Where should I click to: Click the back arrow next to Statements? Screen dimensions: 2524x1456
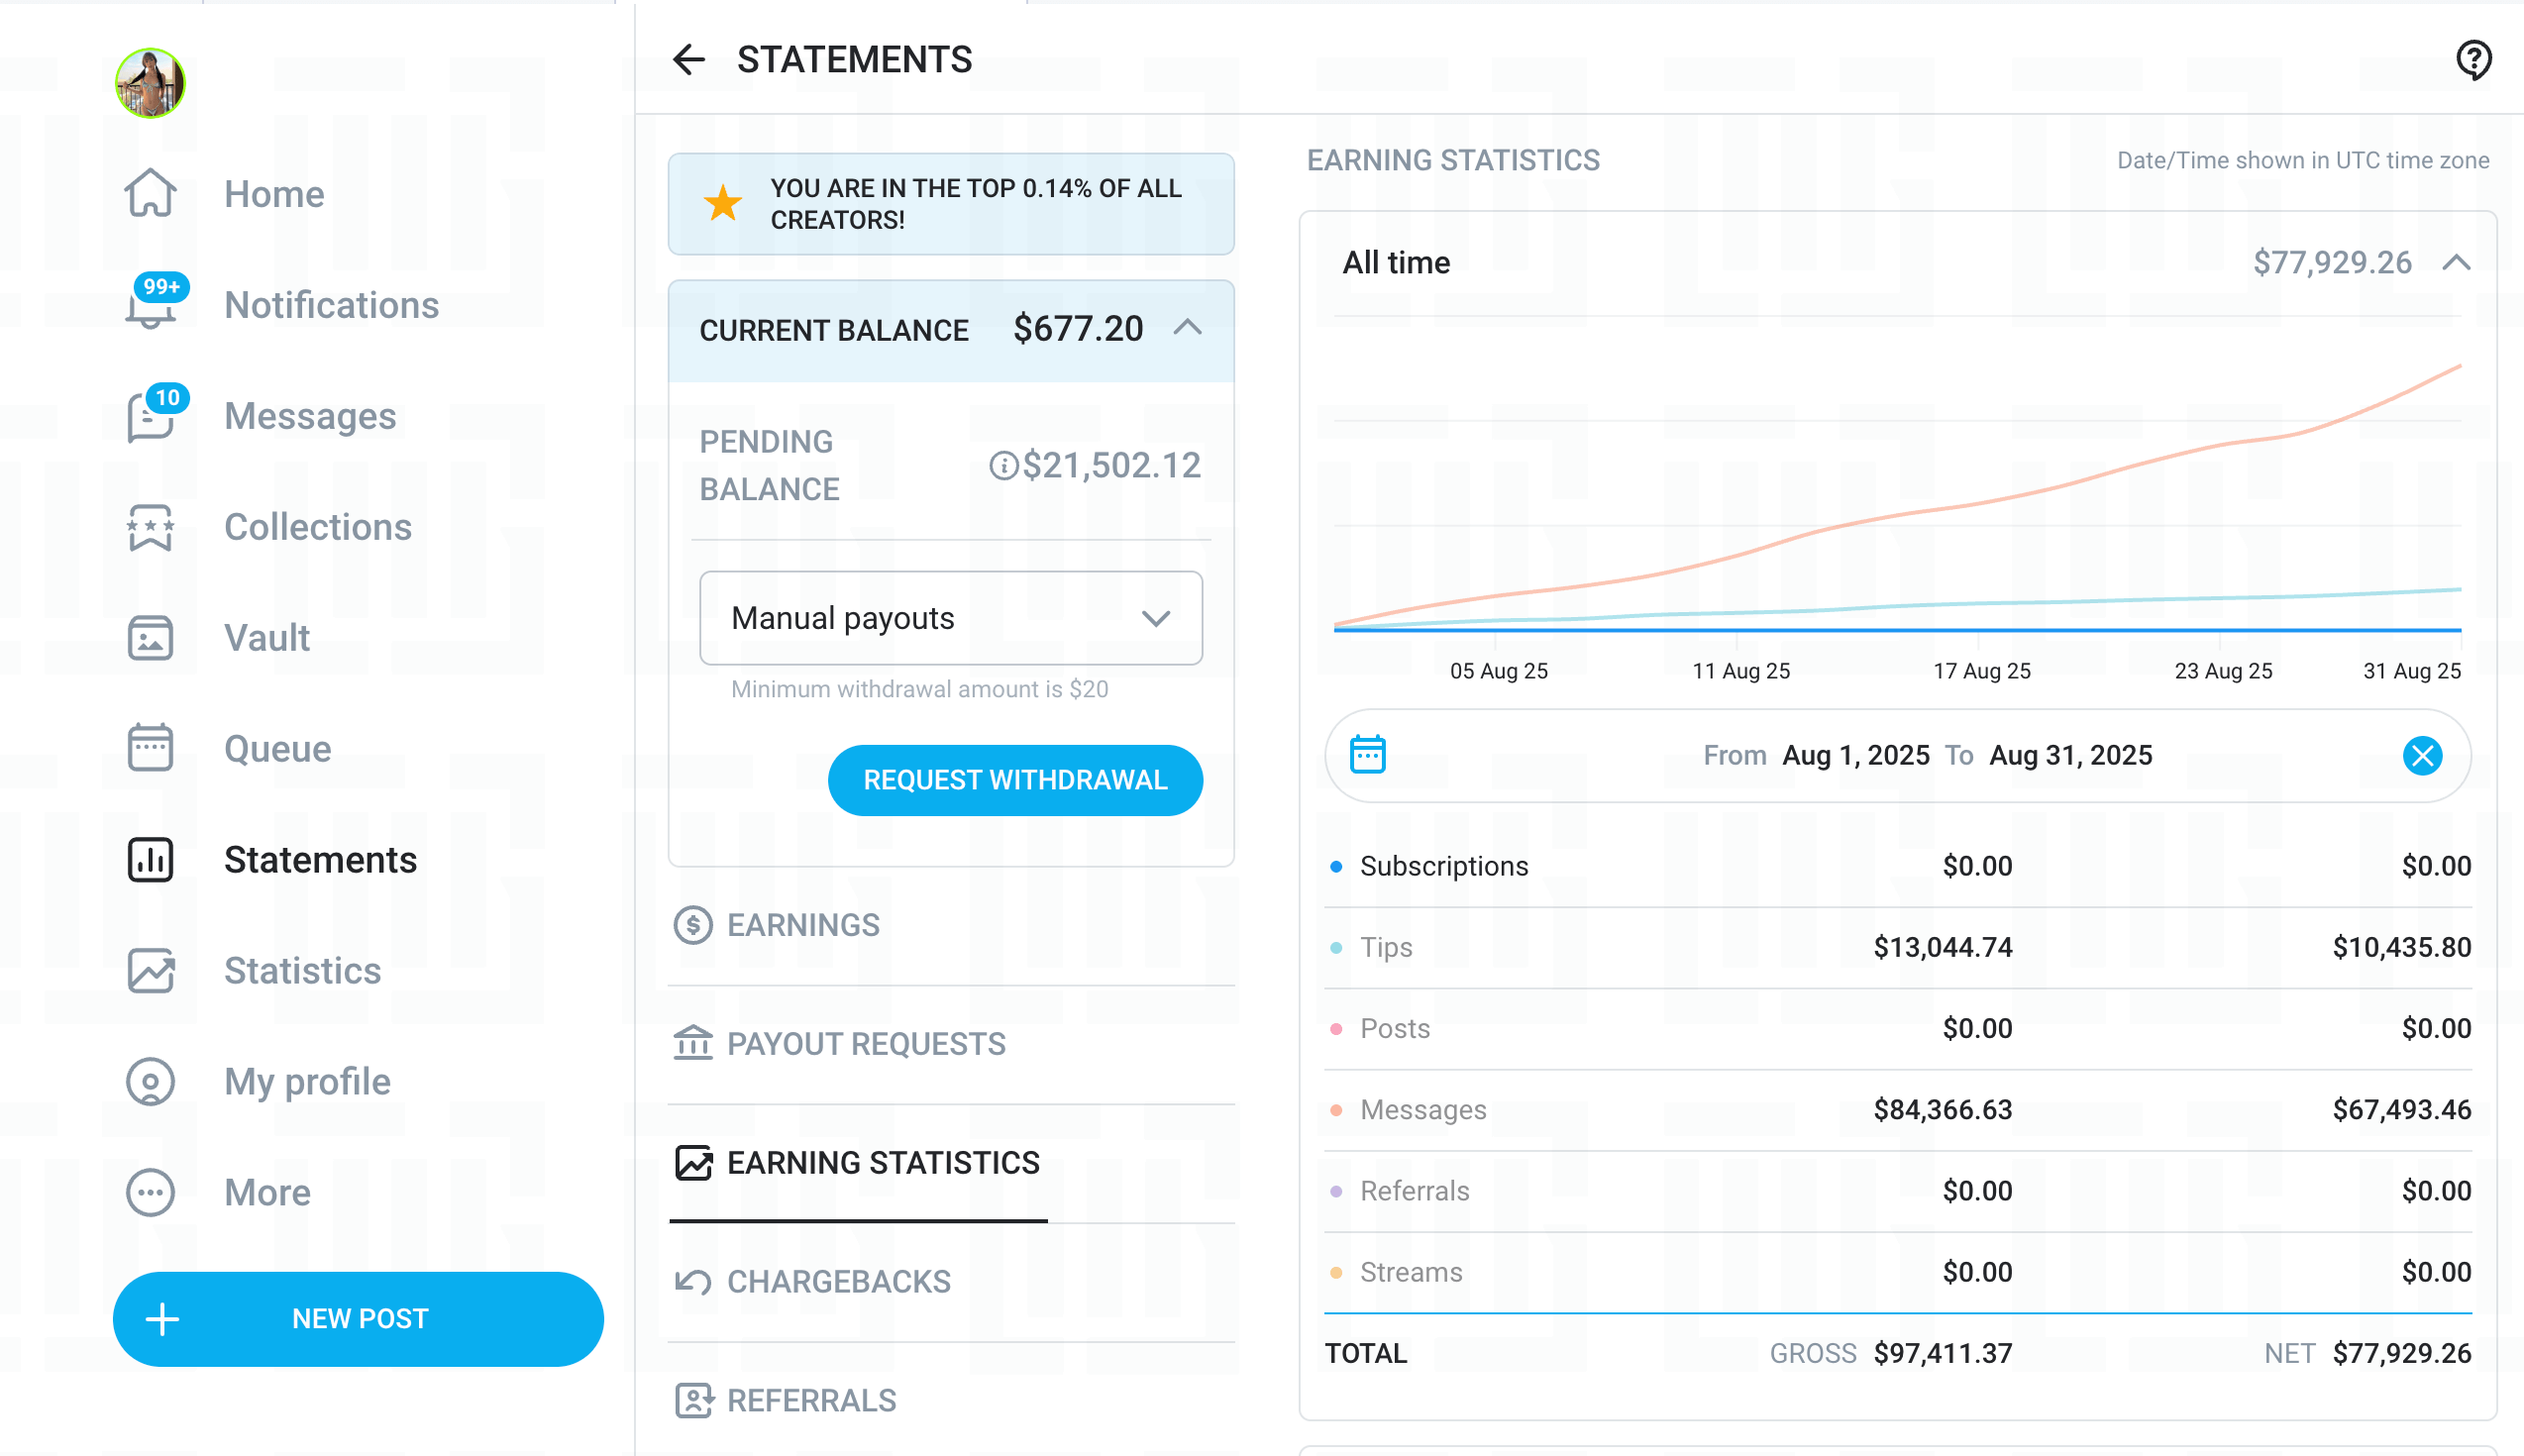click(688, 60)
